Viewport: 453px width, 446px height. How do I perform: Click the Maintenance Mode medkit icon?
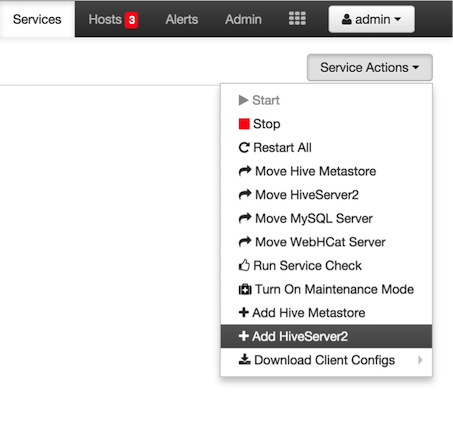tap(245, 289)
